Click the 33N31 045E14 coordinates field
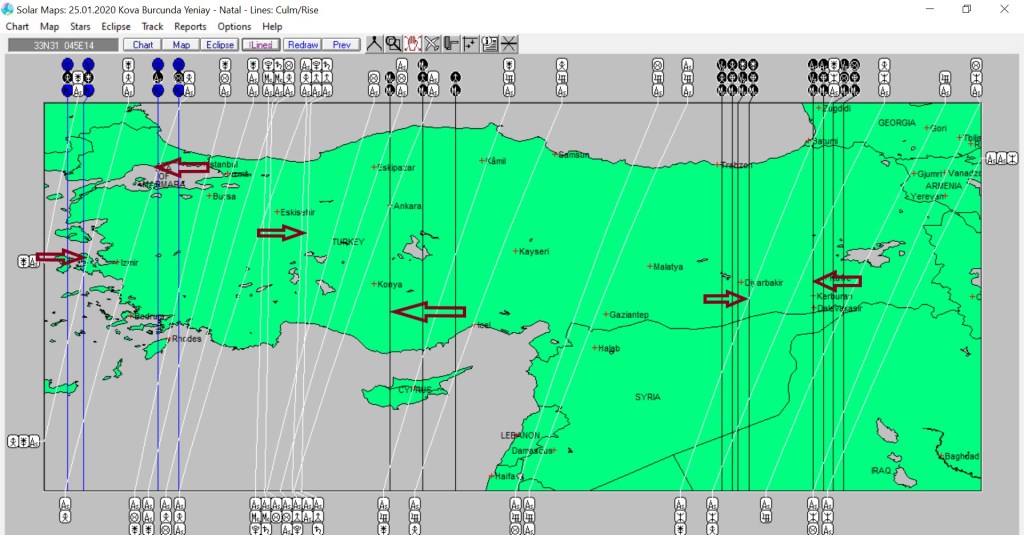 tap(62, 45)
